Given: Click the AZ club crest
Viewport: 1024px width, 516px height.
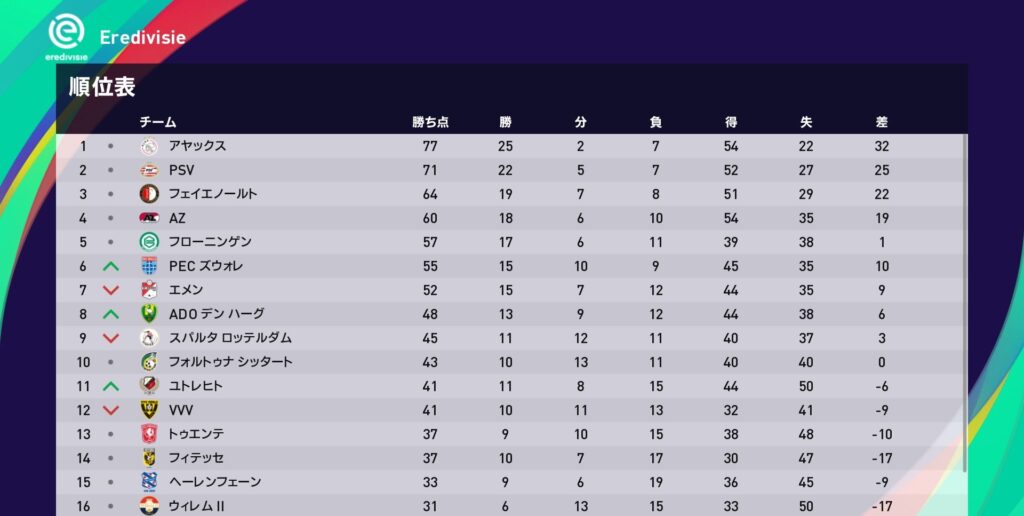Looking at the screenshot, I should [149, 218].
